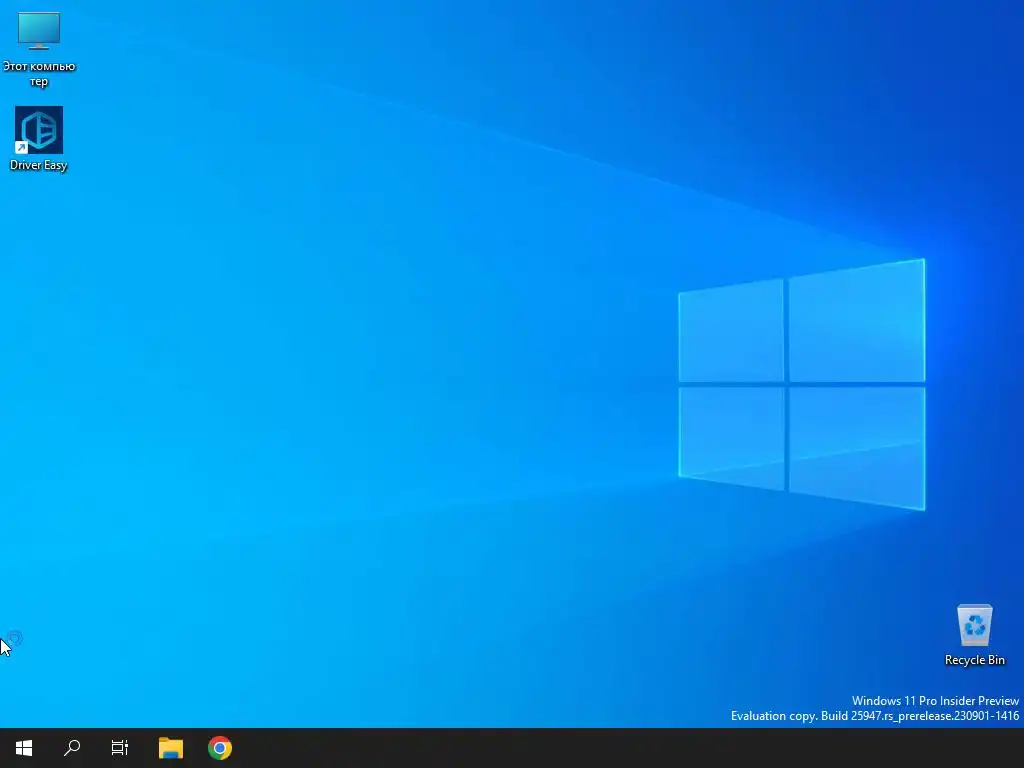The width and height of the screenshot is (1024, 768).
Task: Open taskbar search magnifier
Action: (x=72, y=748)
